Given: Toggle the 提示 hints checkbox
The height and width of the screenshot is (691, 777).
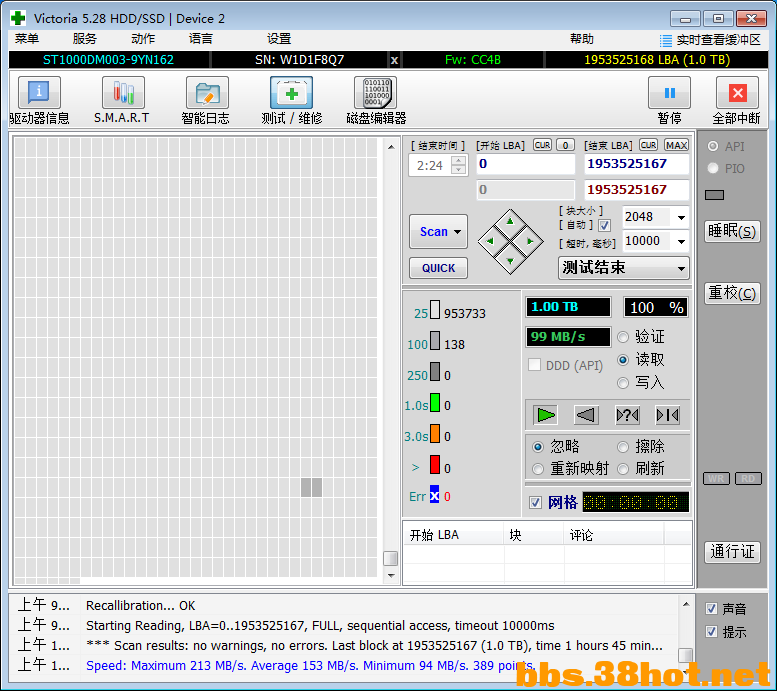Looking at the screenshot, I should click(712, 632).
